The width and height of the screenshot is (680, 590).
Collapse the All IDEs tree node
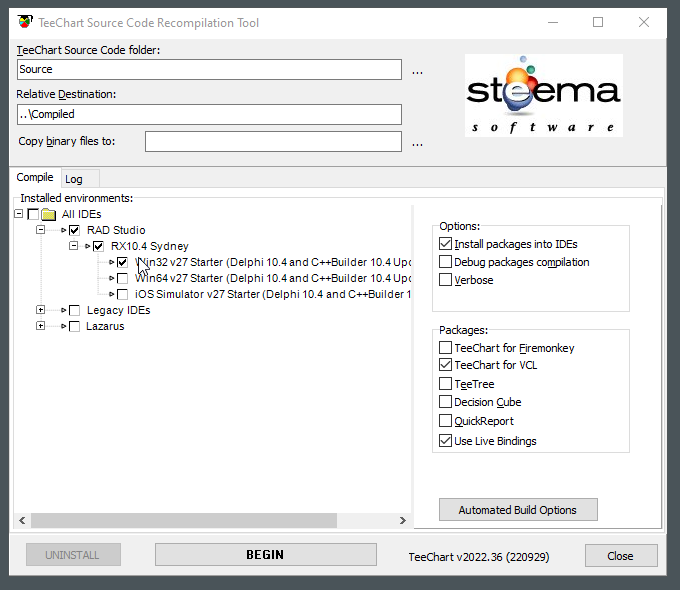coord(18,213)
